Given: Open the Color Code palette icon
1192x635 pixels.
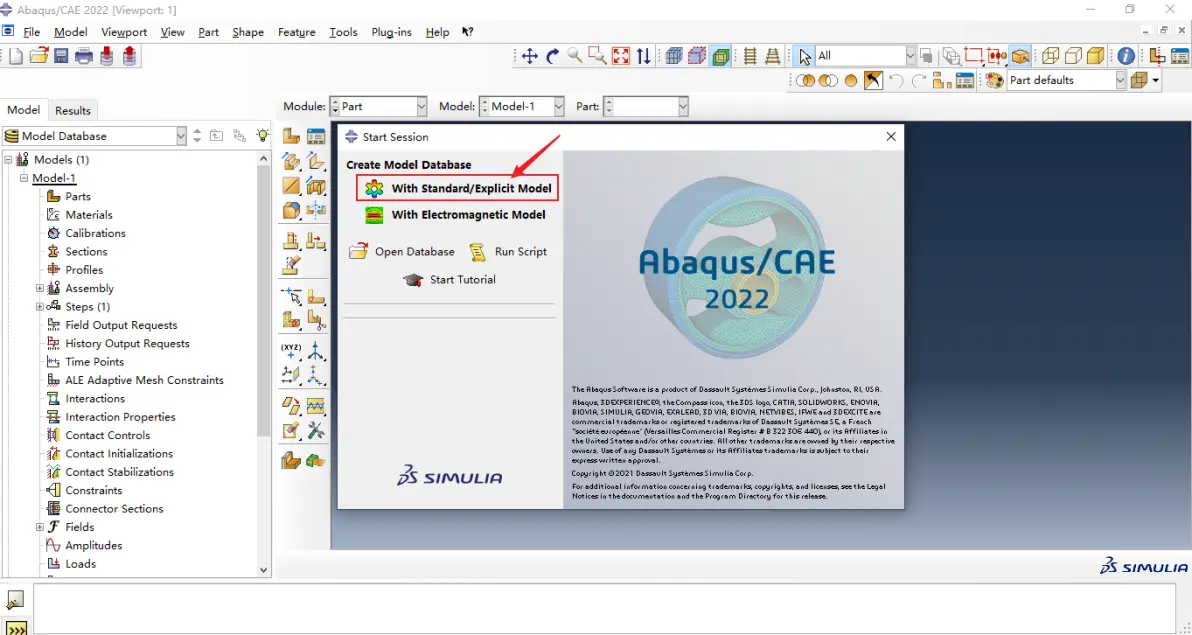Looking at the screenshot, I should 994,80.
